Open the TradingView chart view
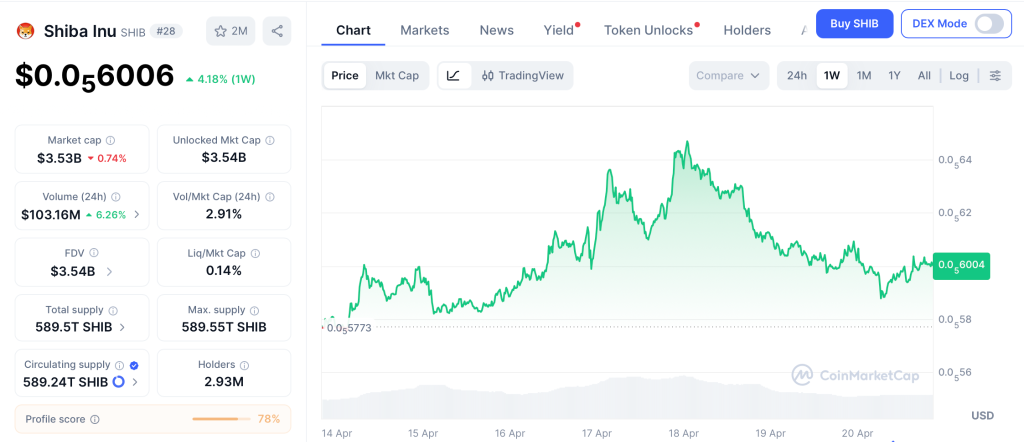 pos(522,76)
